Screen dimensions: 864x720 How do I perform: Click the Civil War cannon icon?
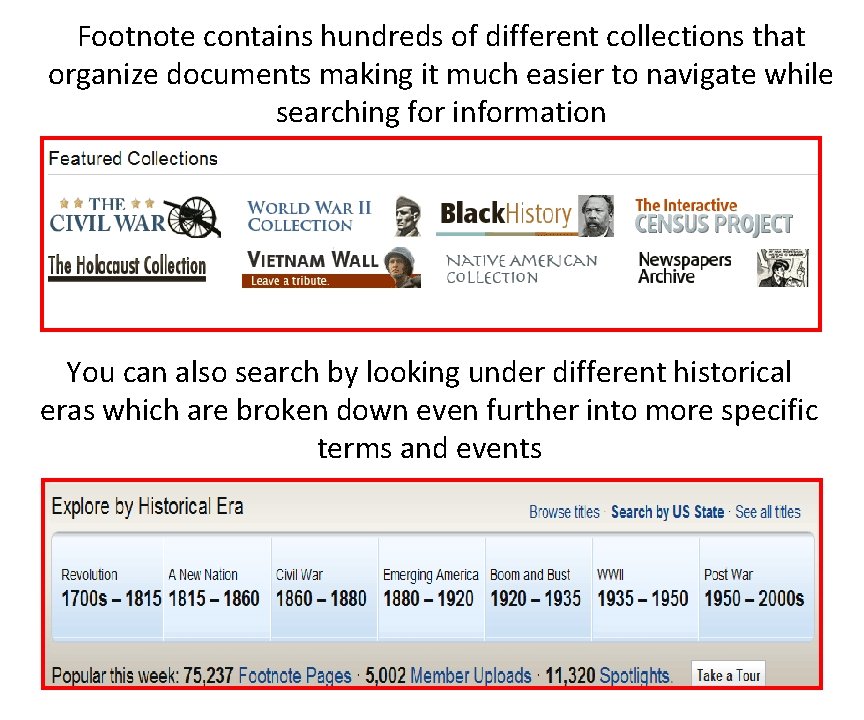(194, 217)
